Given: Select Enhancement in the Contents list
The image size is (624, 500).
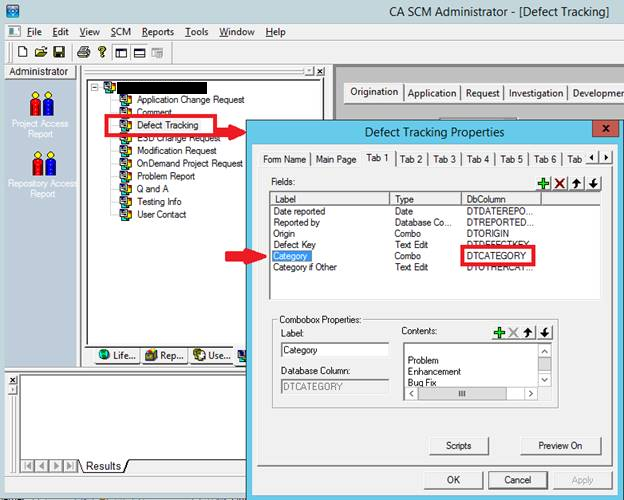Looking at the screenshot, I should 434,371.
